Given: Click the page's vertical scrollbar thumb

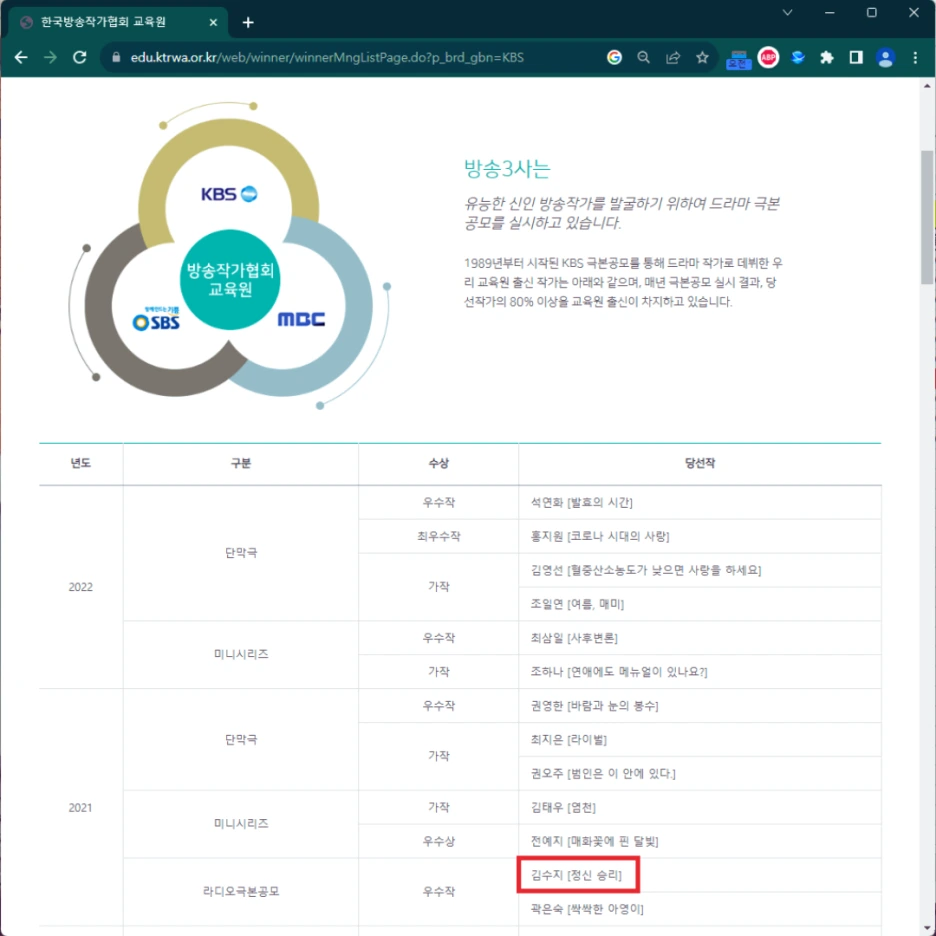Looking at the screenshot, I should (x=927, y=218).
